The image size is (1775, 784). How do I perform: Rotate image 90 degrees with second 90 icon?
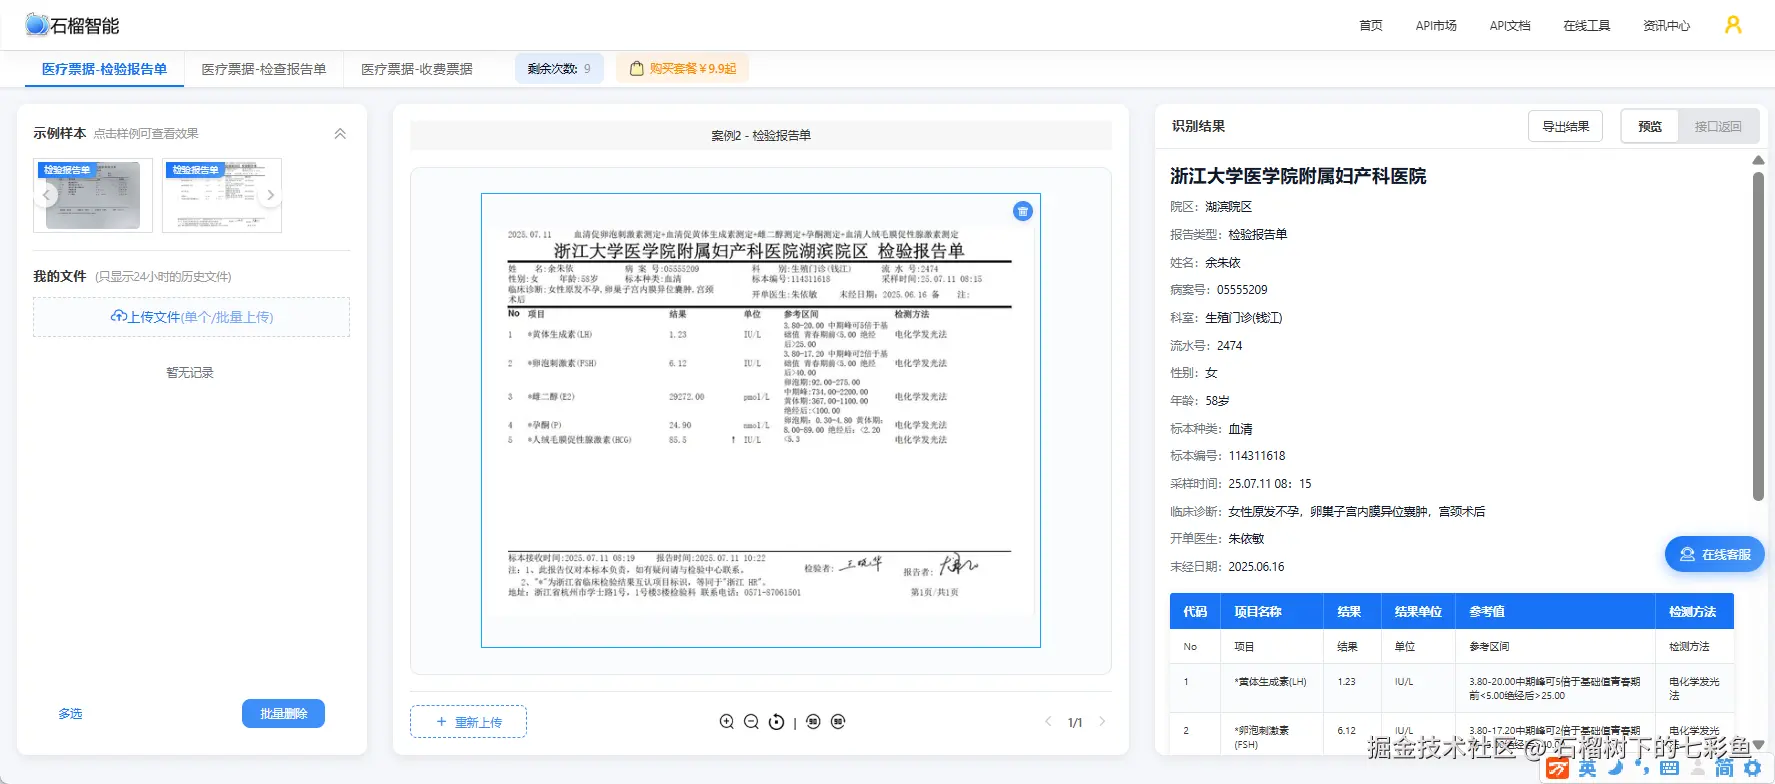click(838, 722)
